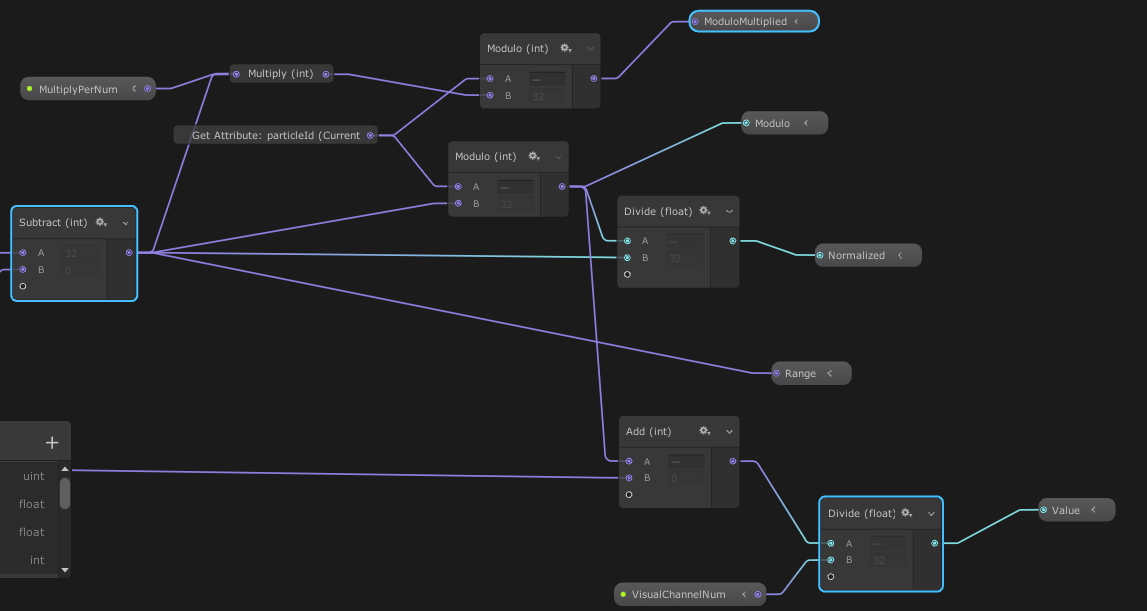Click gear icon on lower Modulo (int) node
Viewport: 1147px width, 611px height.
click(x=534, y=156)
